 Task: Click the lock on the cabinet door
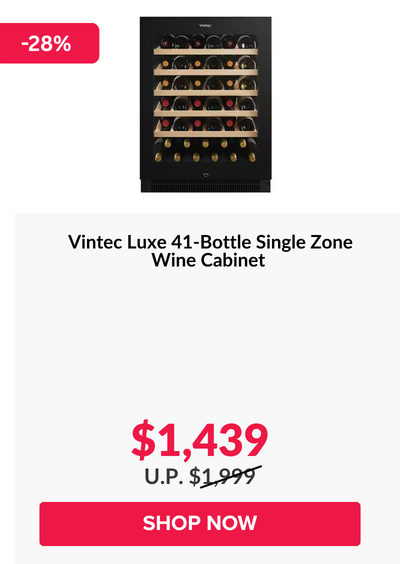pos(205,176)
